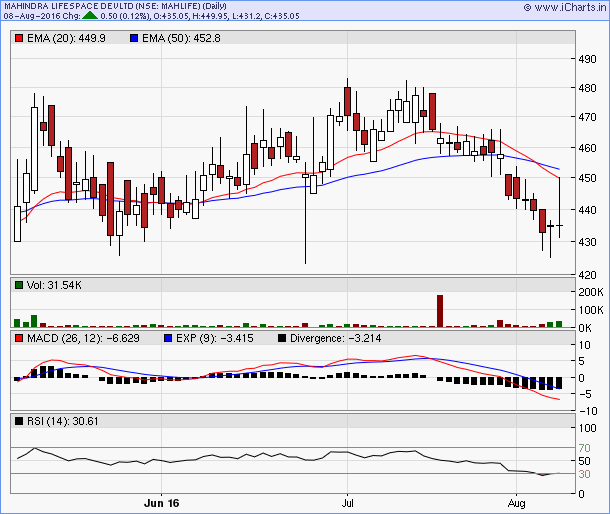
Task: Click the 0.50 (0.12%) change value
Action: pos(125,16)
